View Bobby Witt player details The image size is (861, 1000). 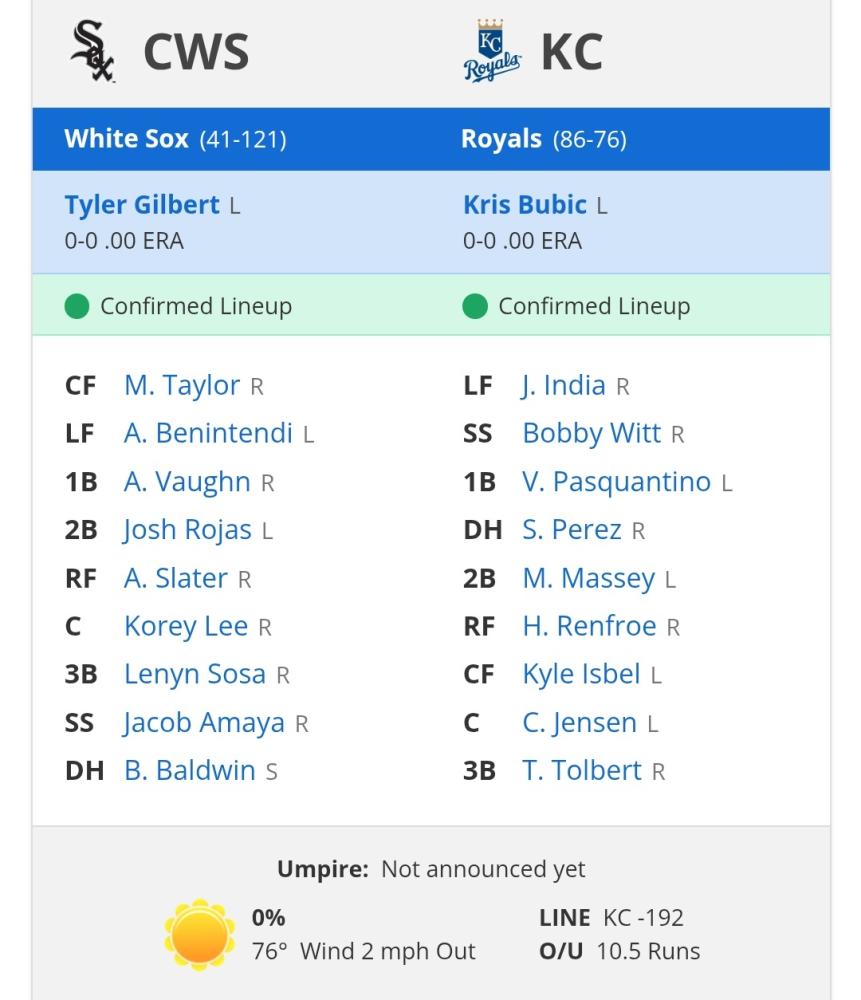[591, 433]
